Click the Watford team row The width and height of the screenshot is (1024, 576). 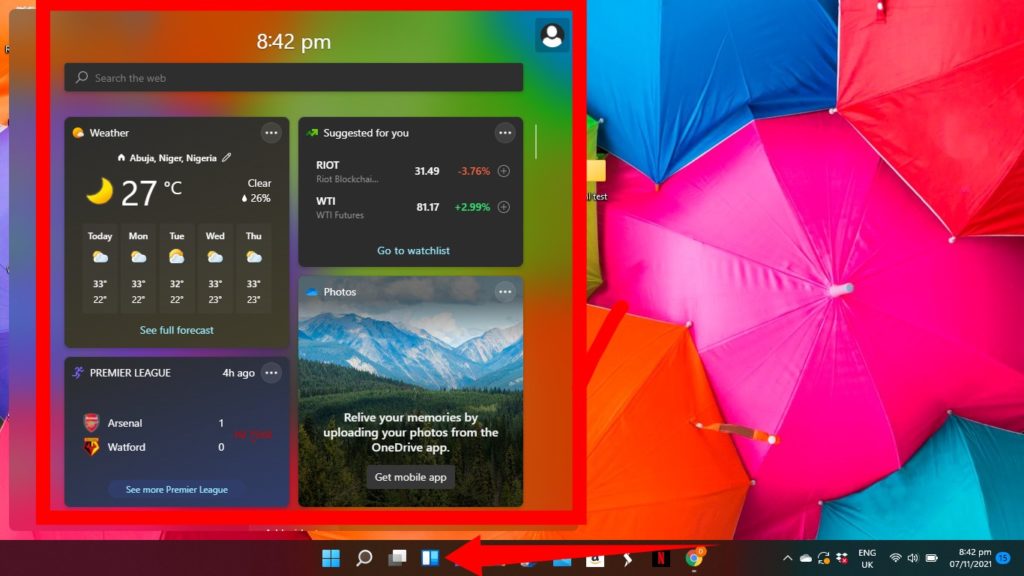coord(154,447)
